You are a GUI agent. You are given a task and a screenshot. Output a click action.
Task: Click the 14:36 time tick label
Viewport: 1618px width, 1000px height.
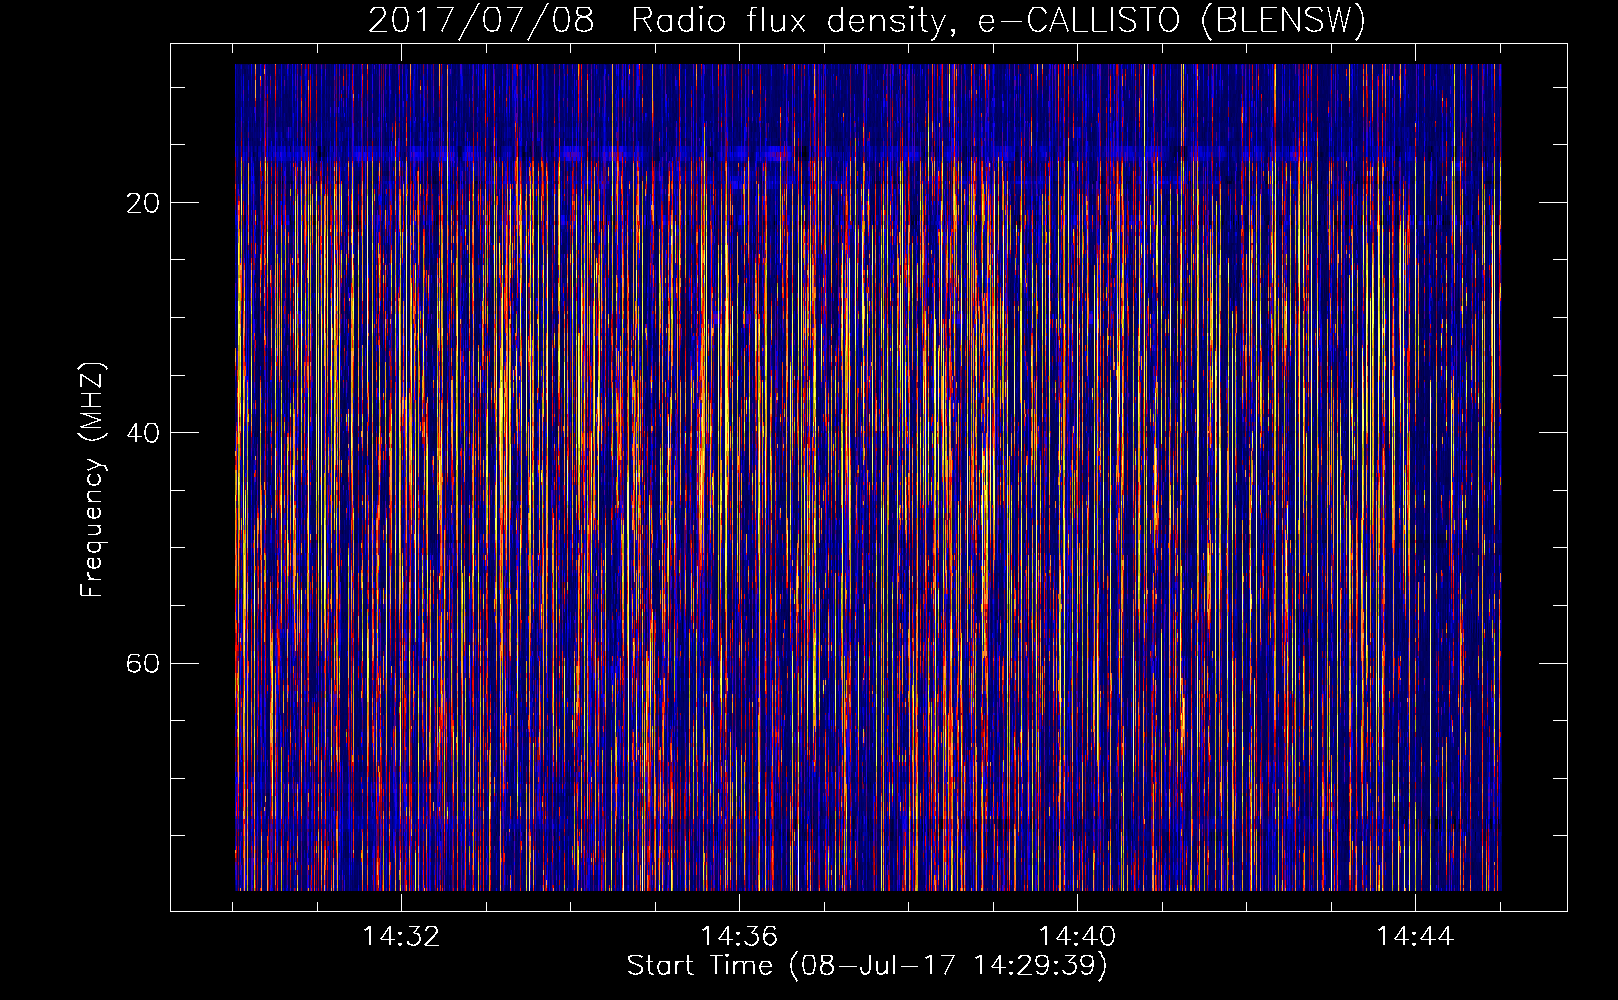(x=739, y=937)
